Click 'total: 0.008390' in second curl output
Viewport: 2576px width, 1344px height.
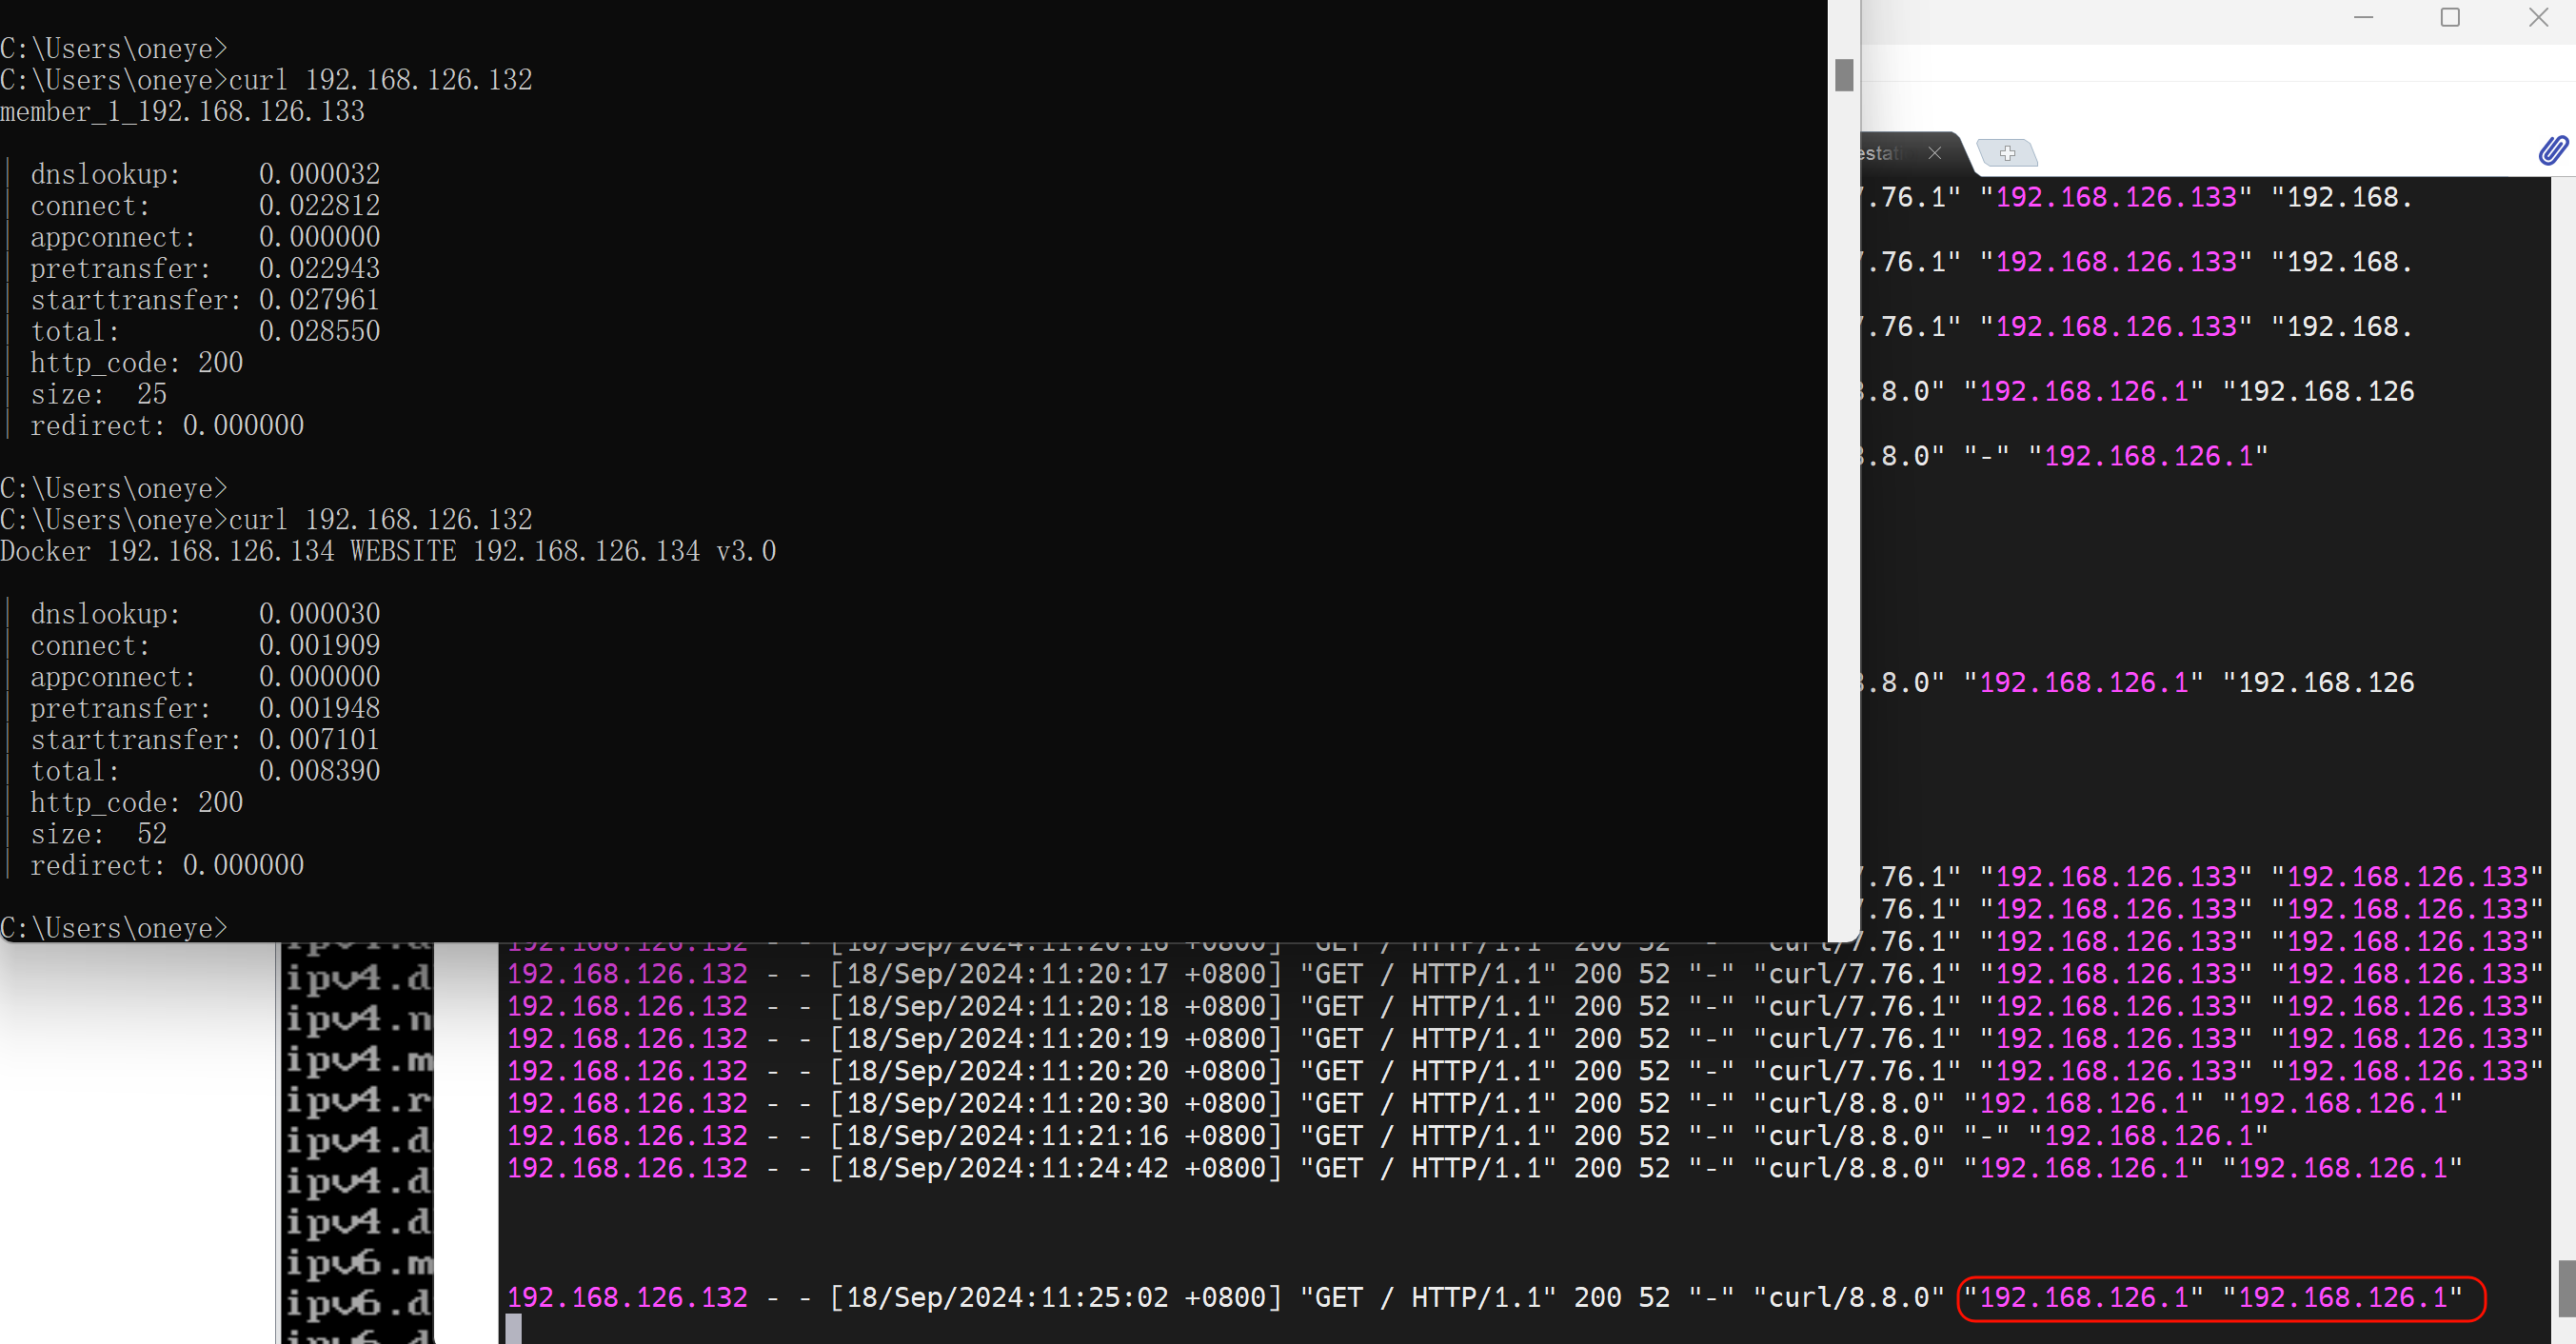click(x=205, y=771)
